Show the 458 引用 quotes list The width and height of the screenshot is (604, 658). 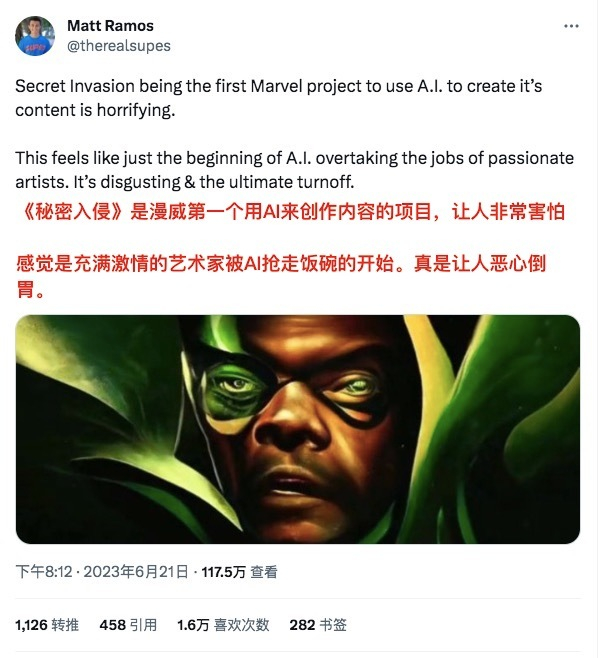point(128,625)
